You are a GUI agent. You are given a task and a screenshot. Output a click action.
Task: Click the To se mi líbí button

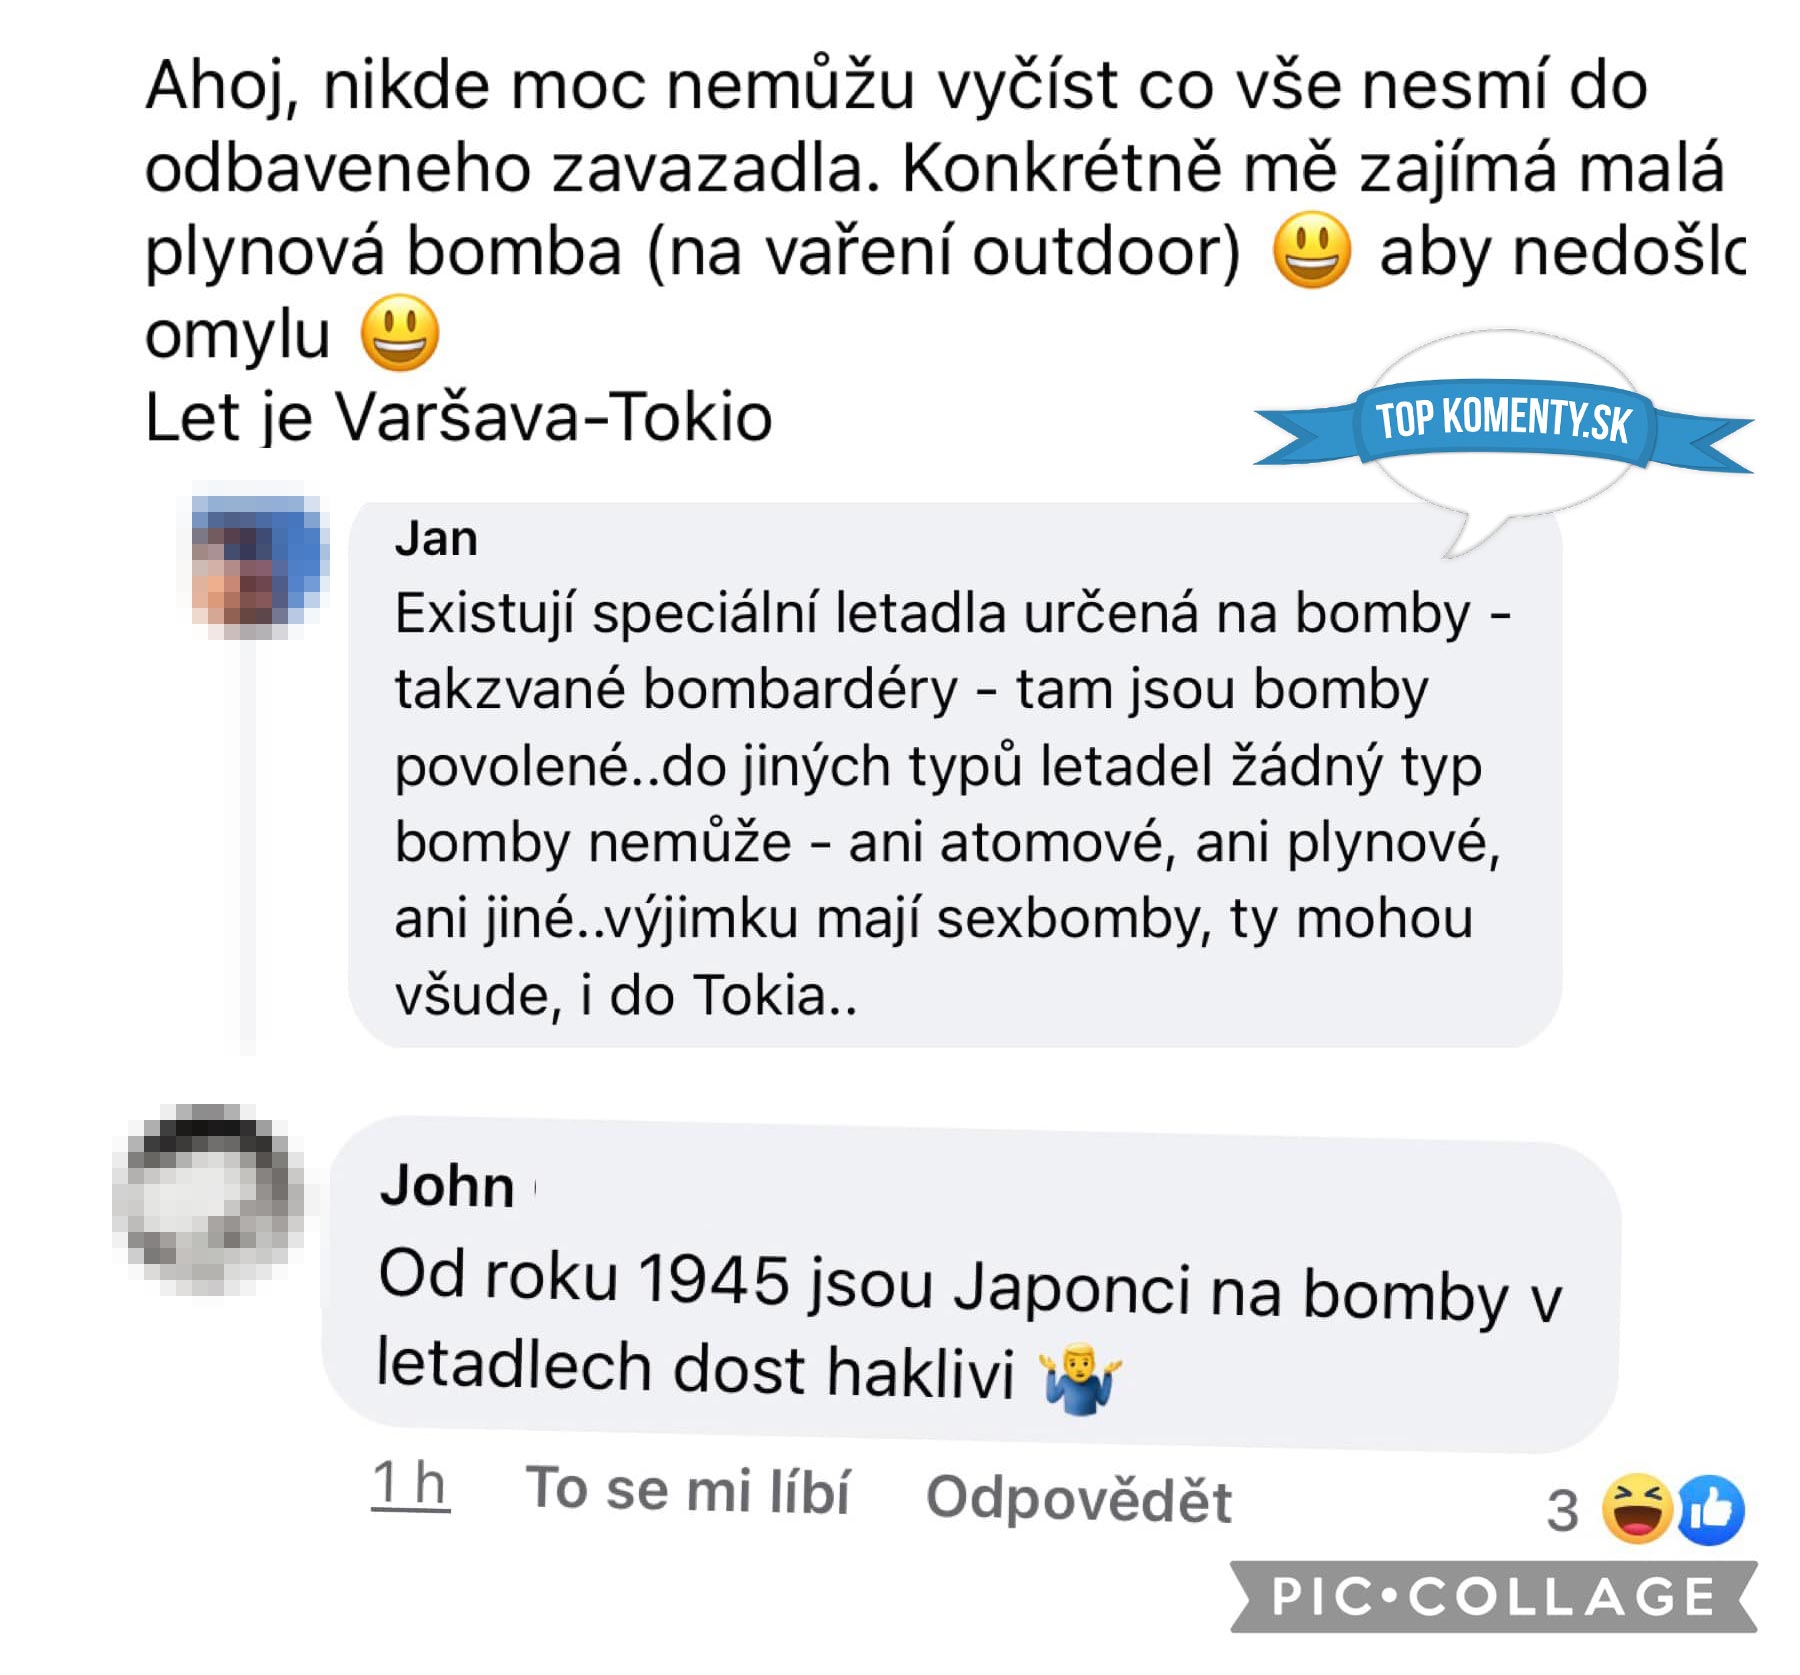688,1489
